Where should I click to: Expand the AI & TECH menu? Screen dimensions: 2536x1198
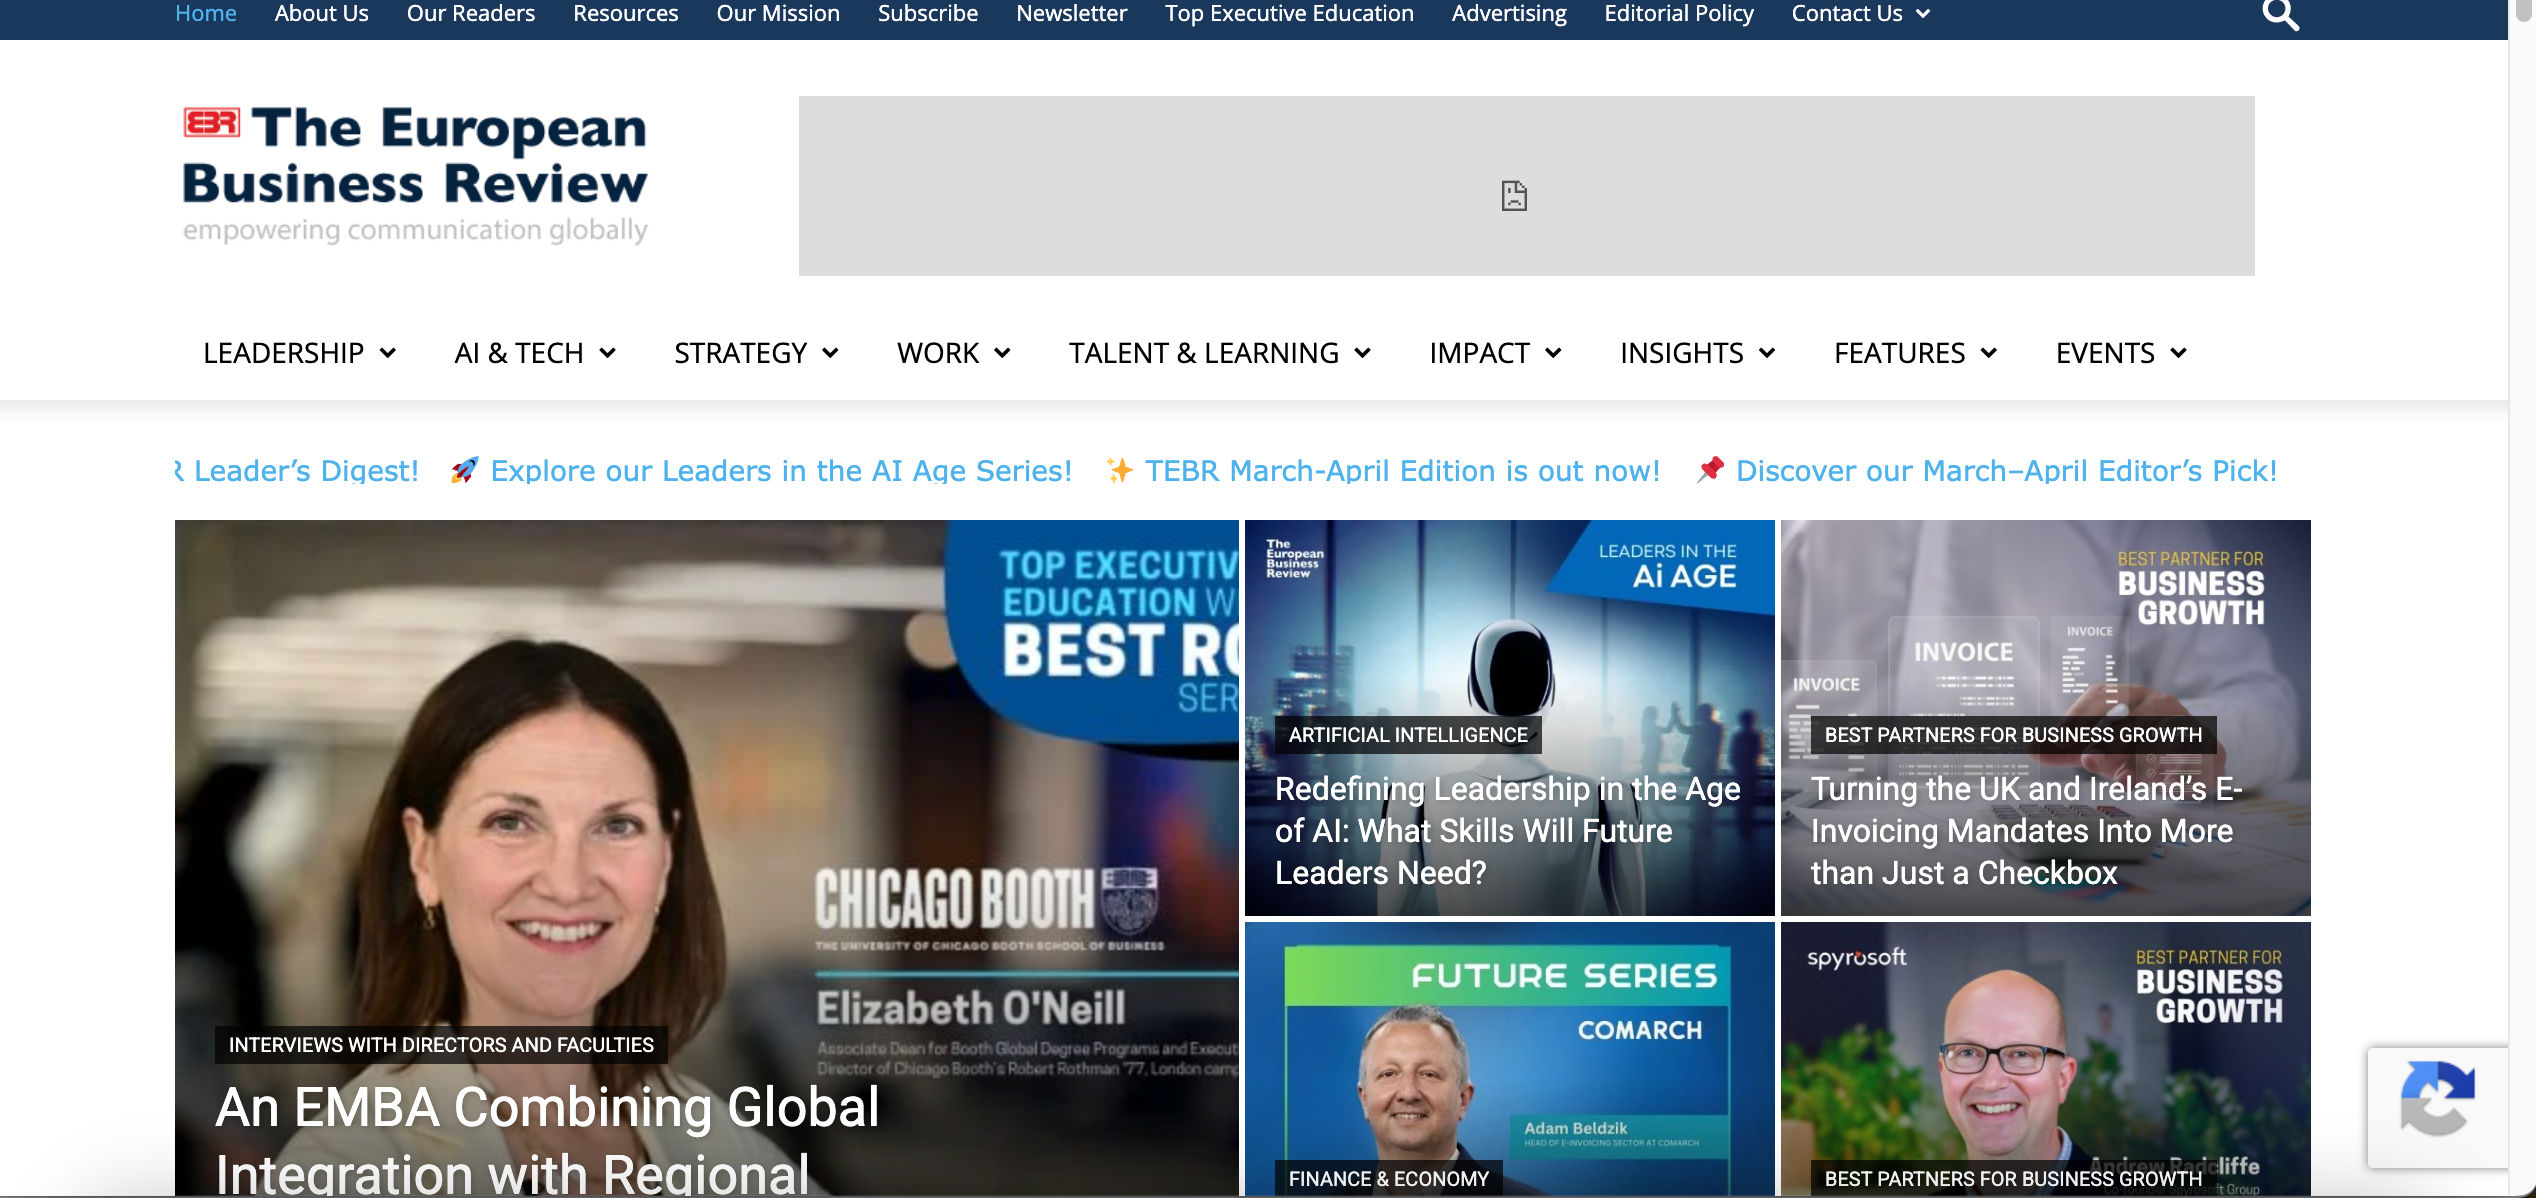535,353
